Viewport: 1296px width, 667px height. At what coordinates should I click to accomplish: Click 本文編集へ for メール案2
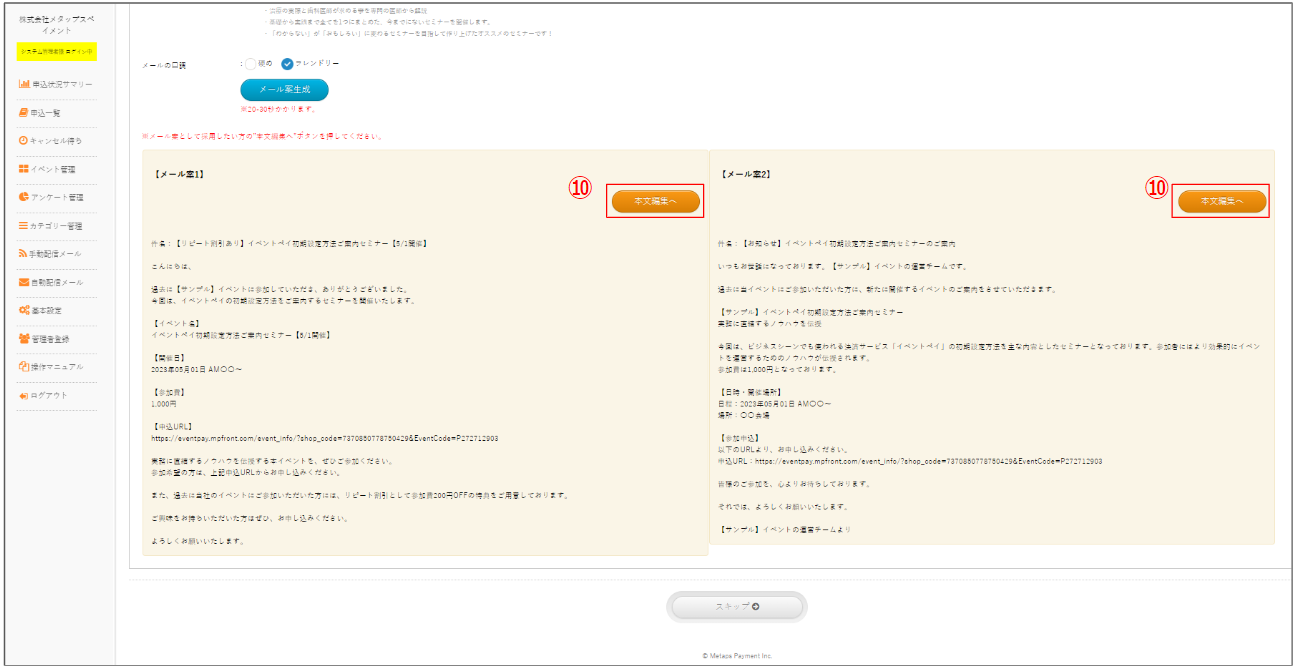point(1222,202)
